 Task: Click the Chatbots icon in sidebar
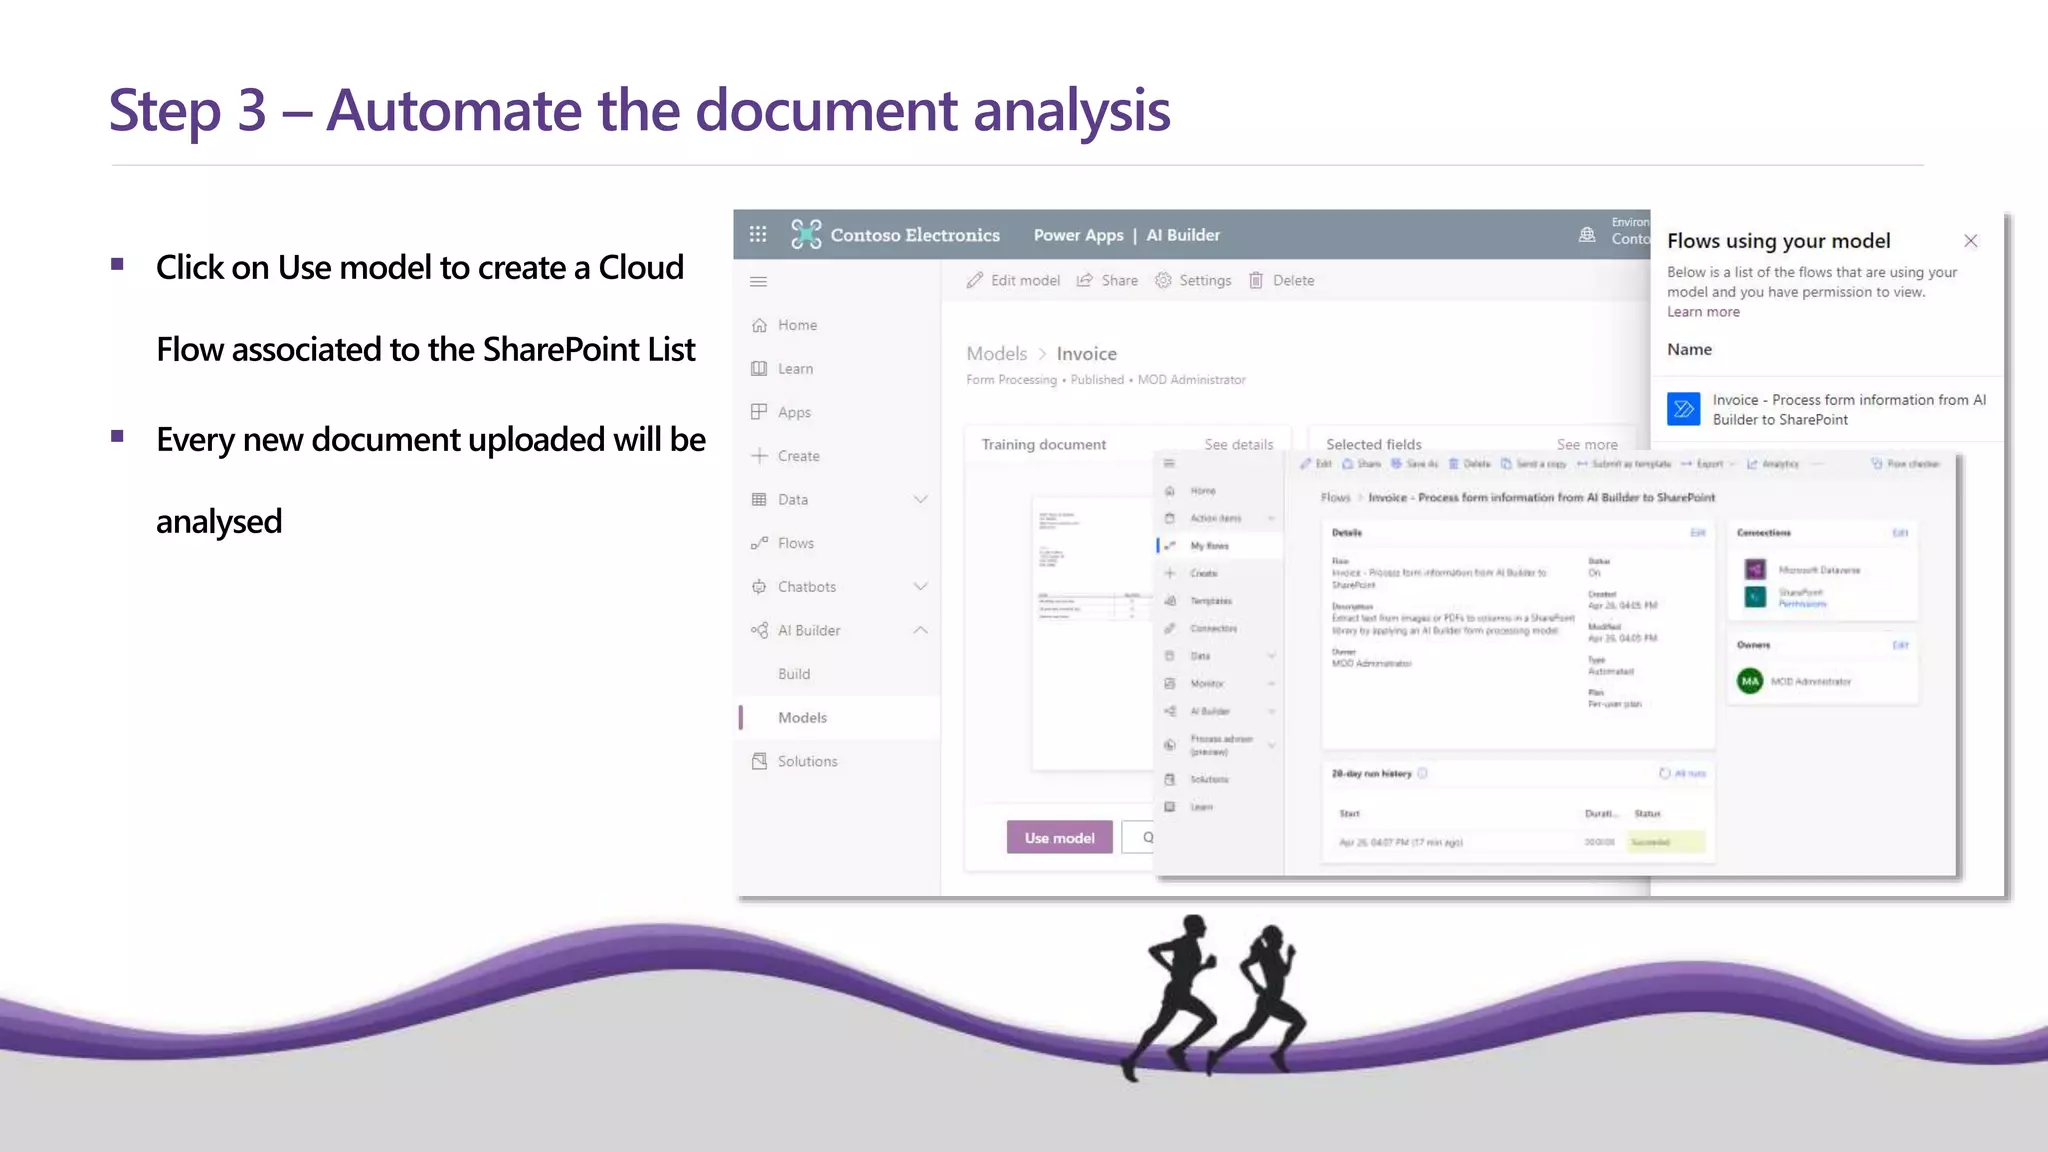[x=759, y=587]
